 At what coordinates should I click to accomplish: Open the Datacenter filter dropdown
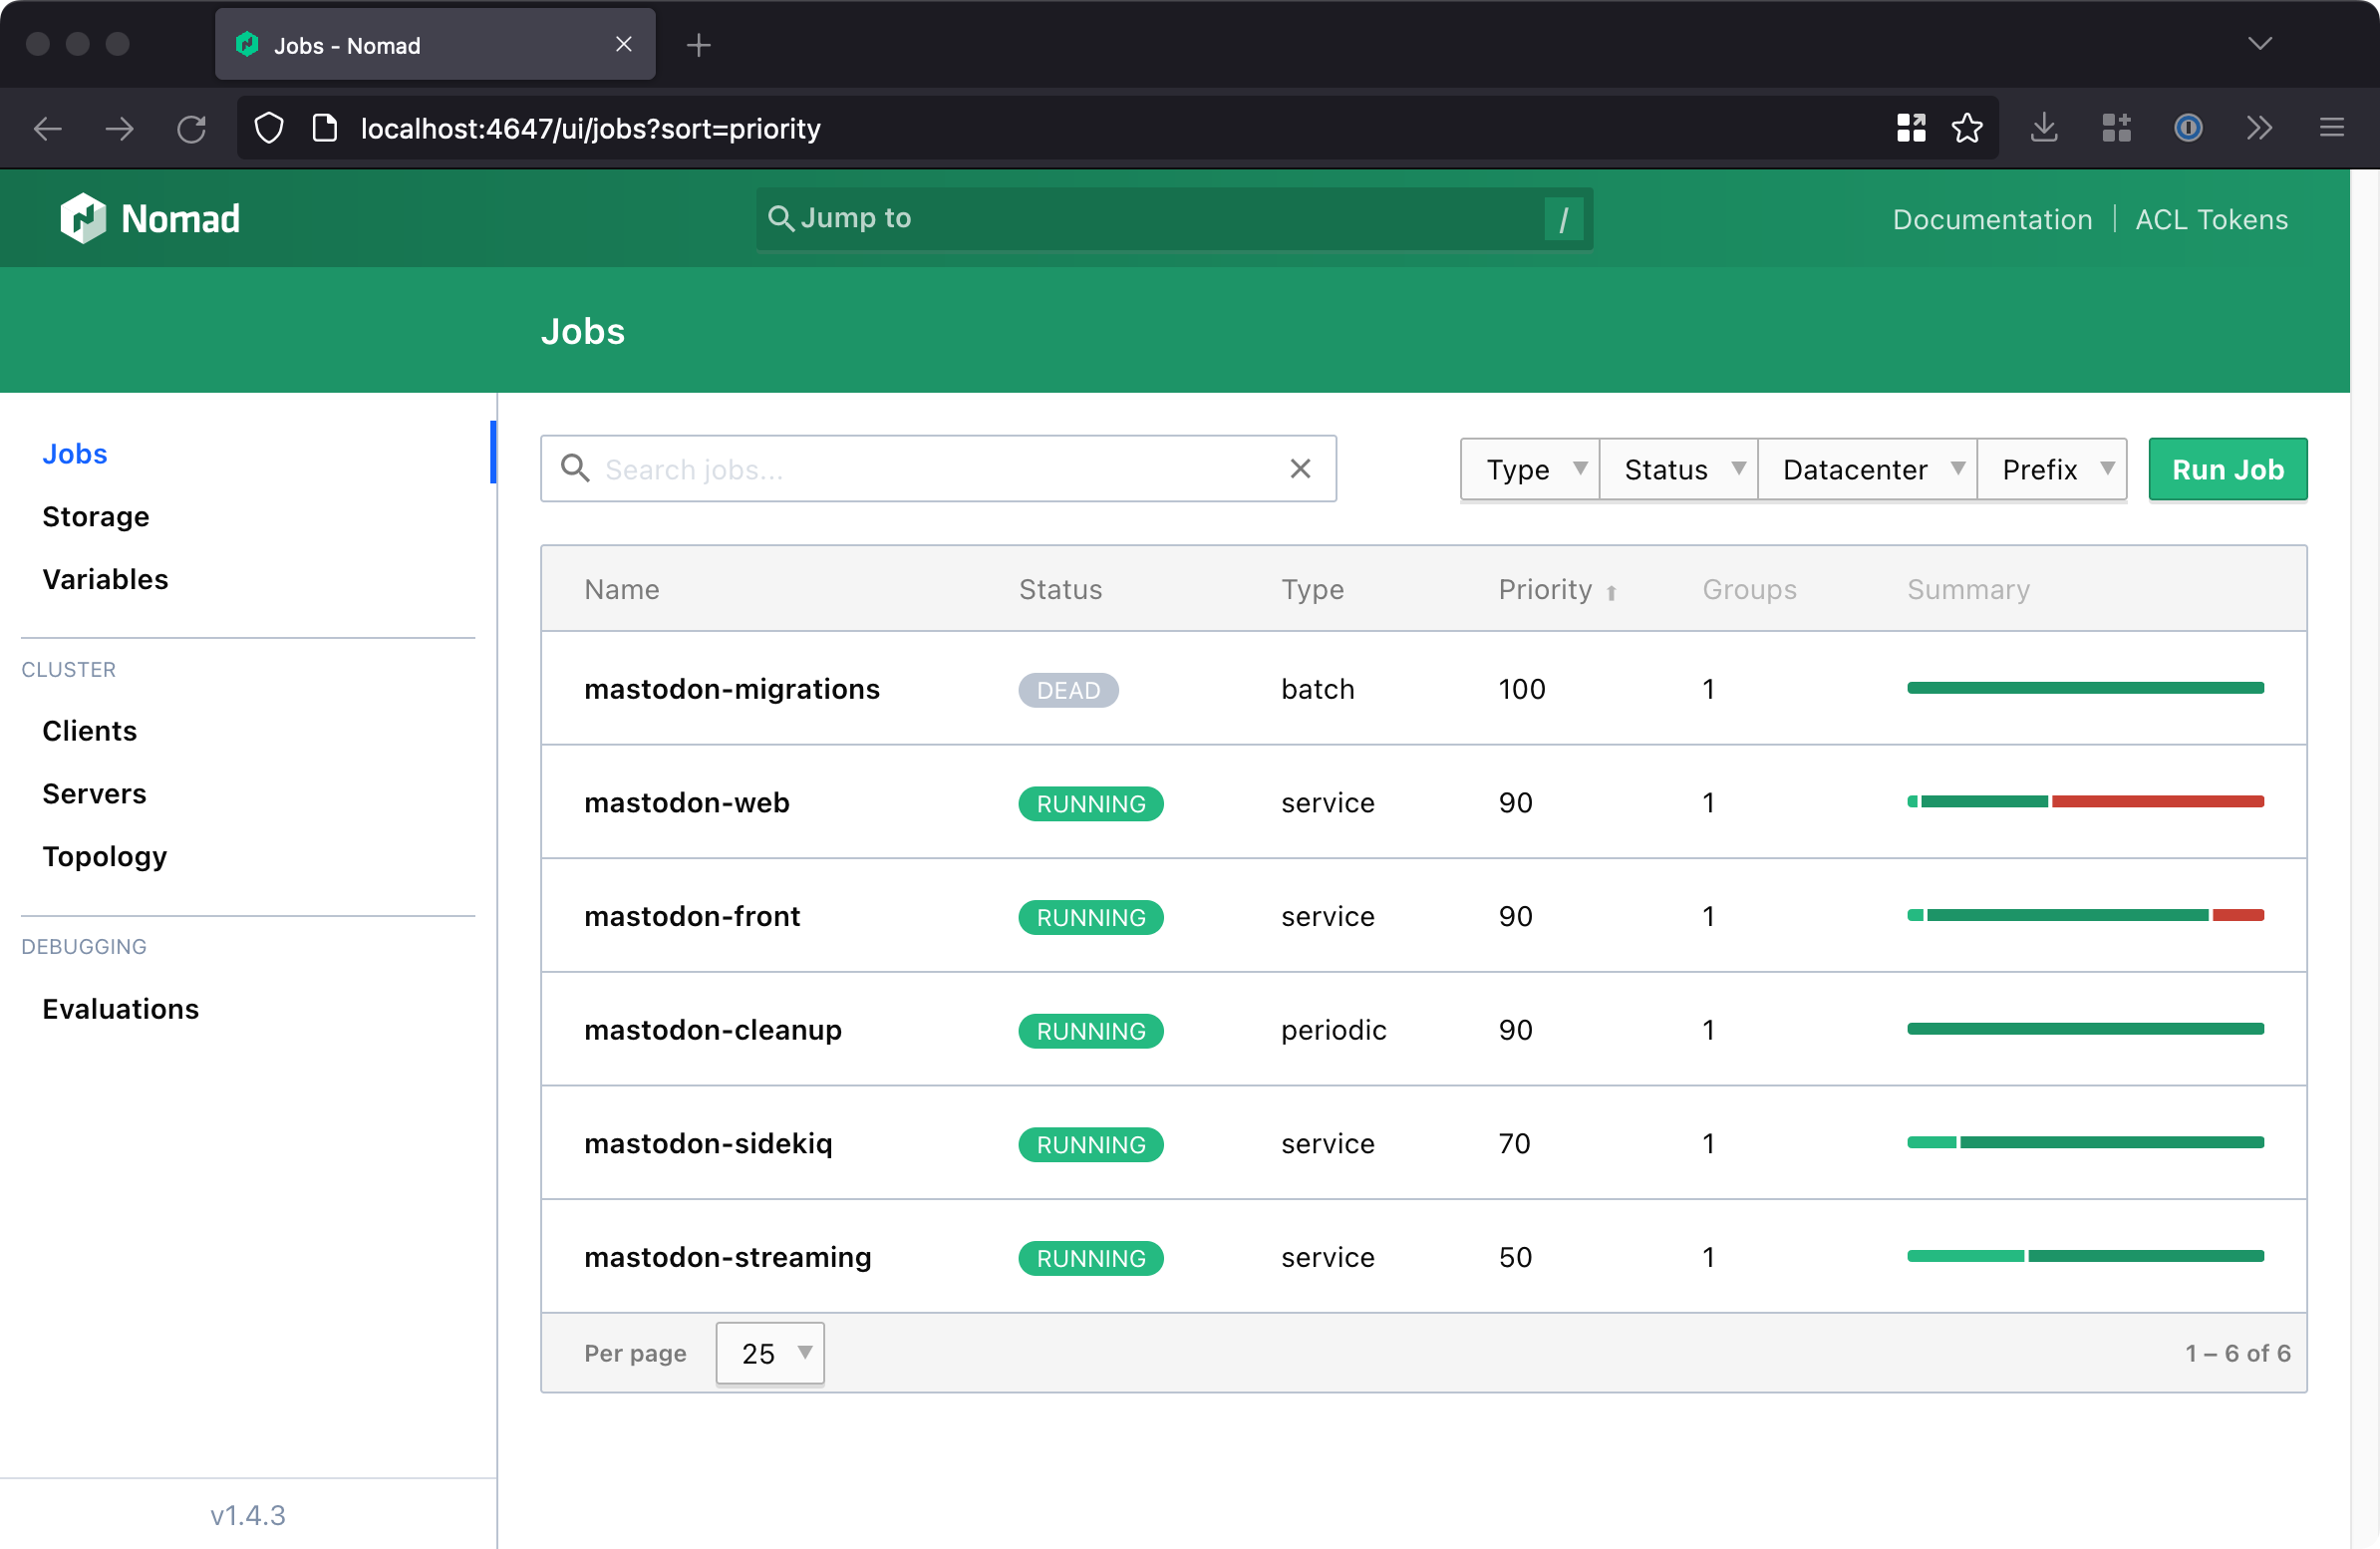tap(1867, 468)
